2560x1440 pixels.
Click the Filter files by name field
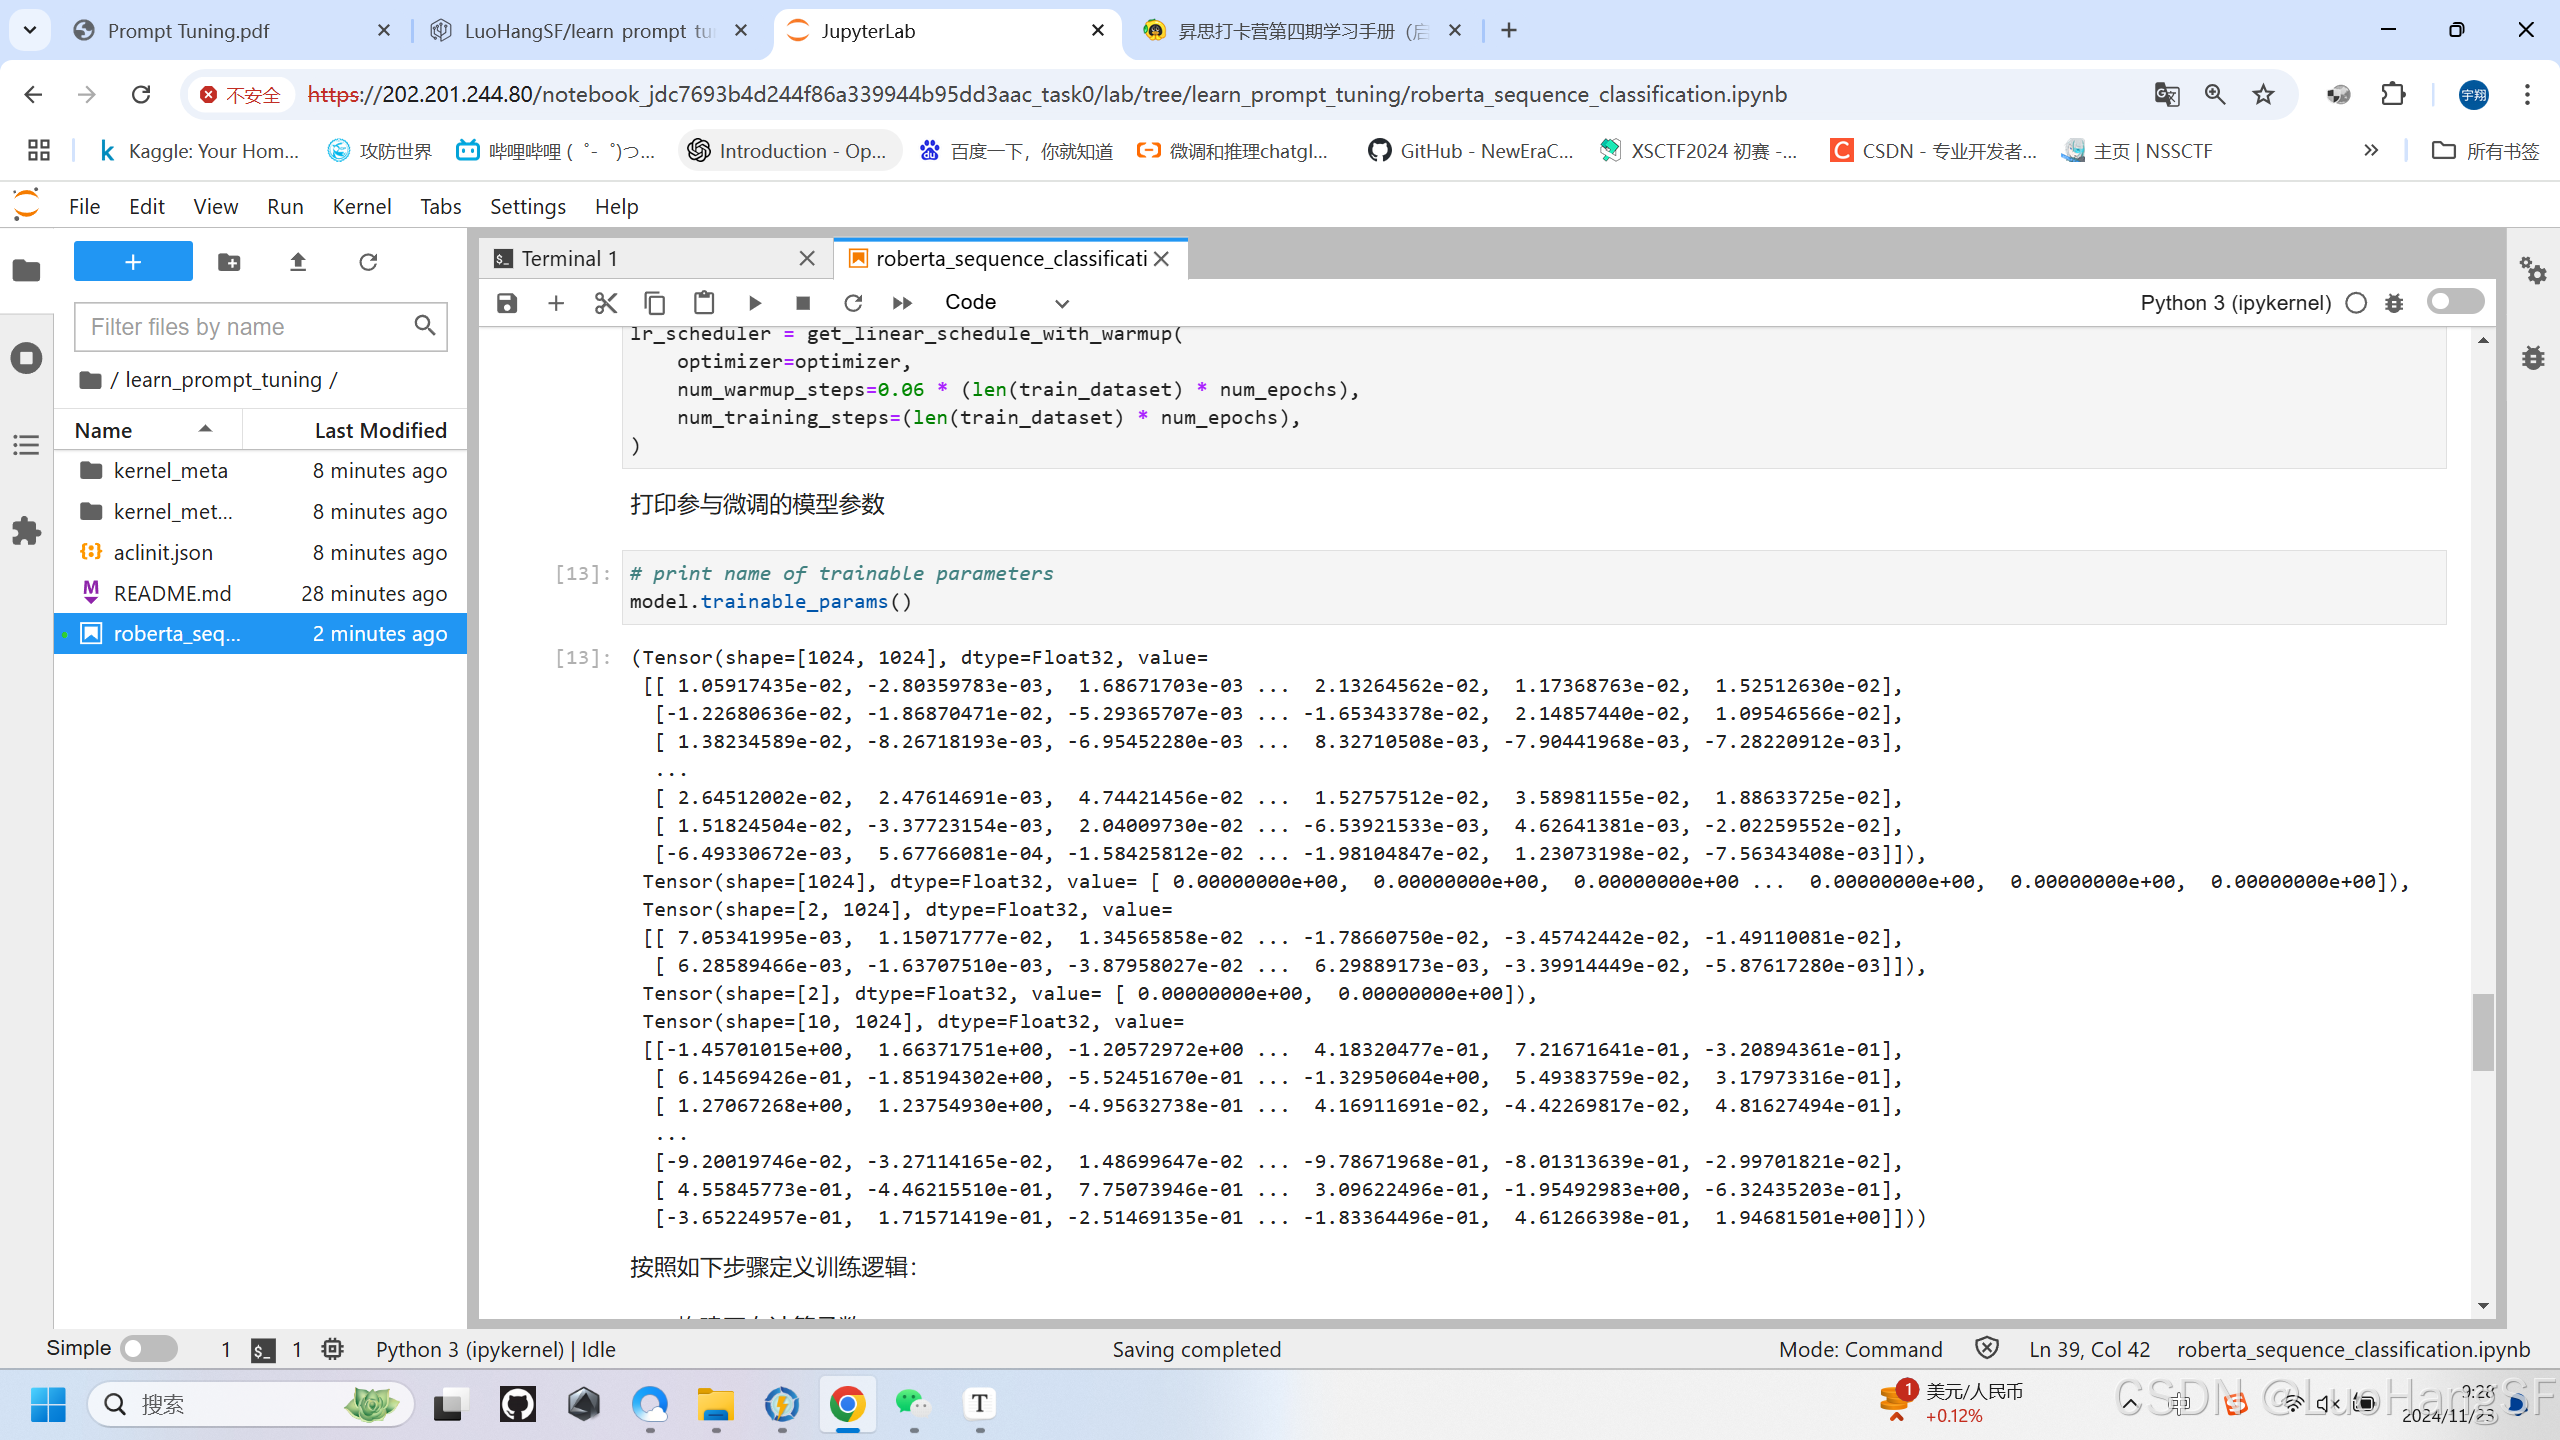250,326
